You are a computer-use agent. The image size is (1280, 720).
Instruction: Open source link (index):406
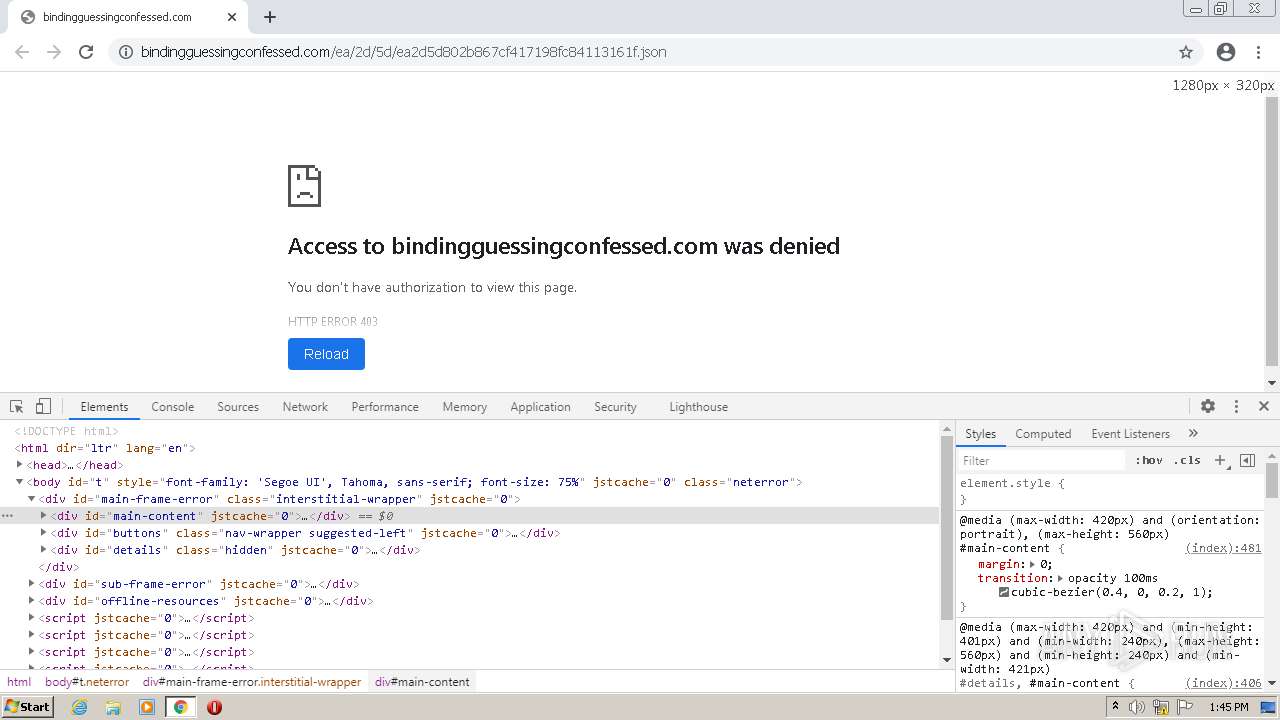(x=1223, y=683)
